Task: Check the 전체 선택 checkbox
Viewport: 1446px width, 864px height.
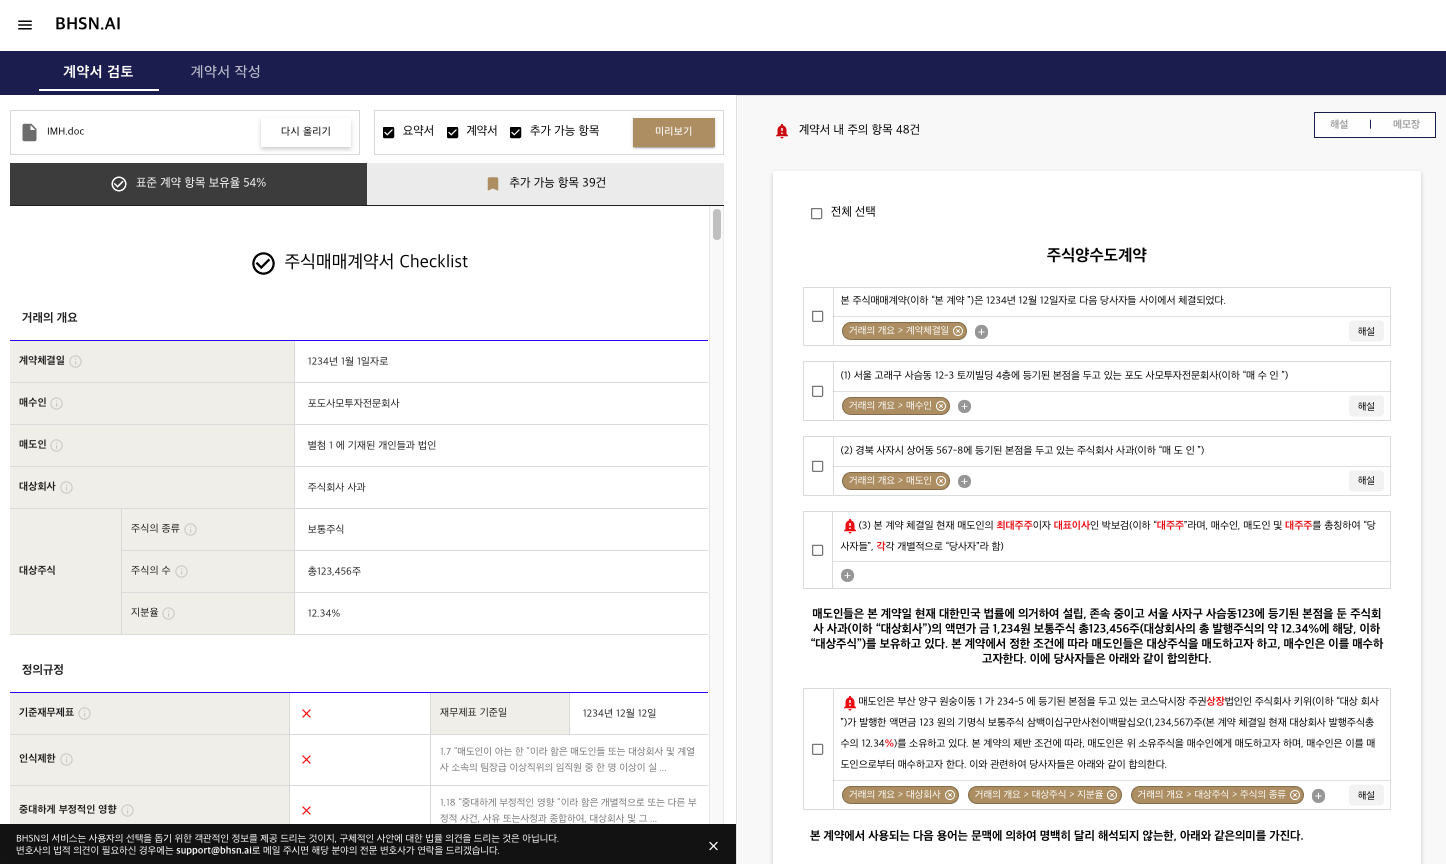Action: [x=816, y=213]
